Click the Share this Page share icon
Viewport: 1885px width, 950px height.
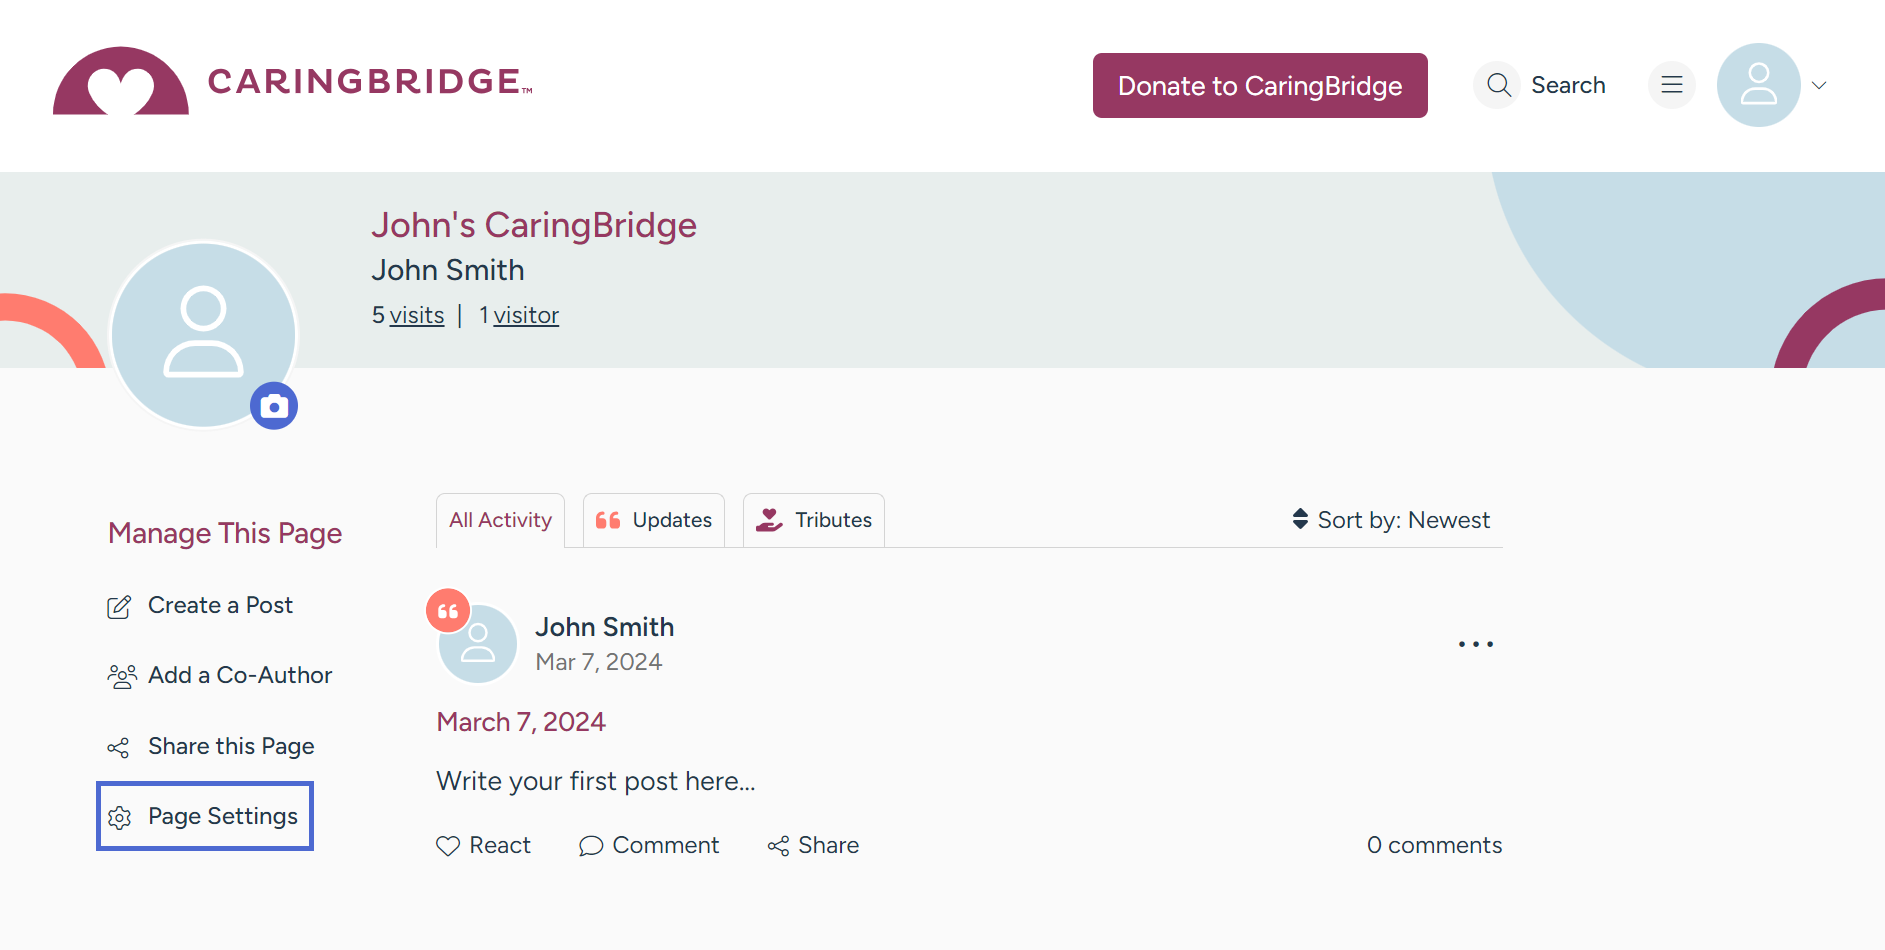[x=118, y=747]
